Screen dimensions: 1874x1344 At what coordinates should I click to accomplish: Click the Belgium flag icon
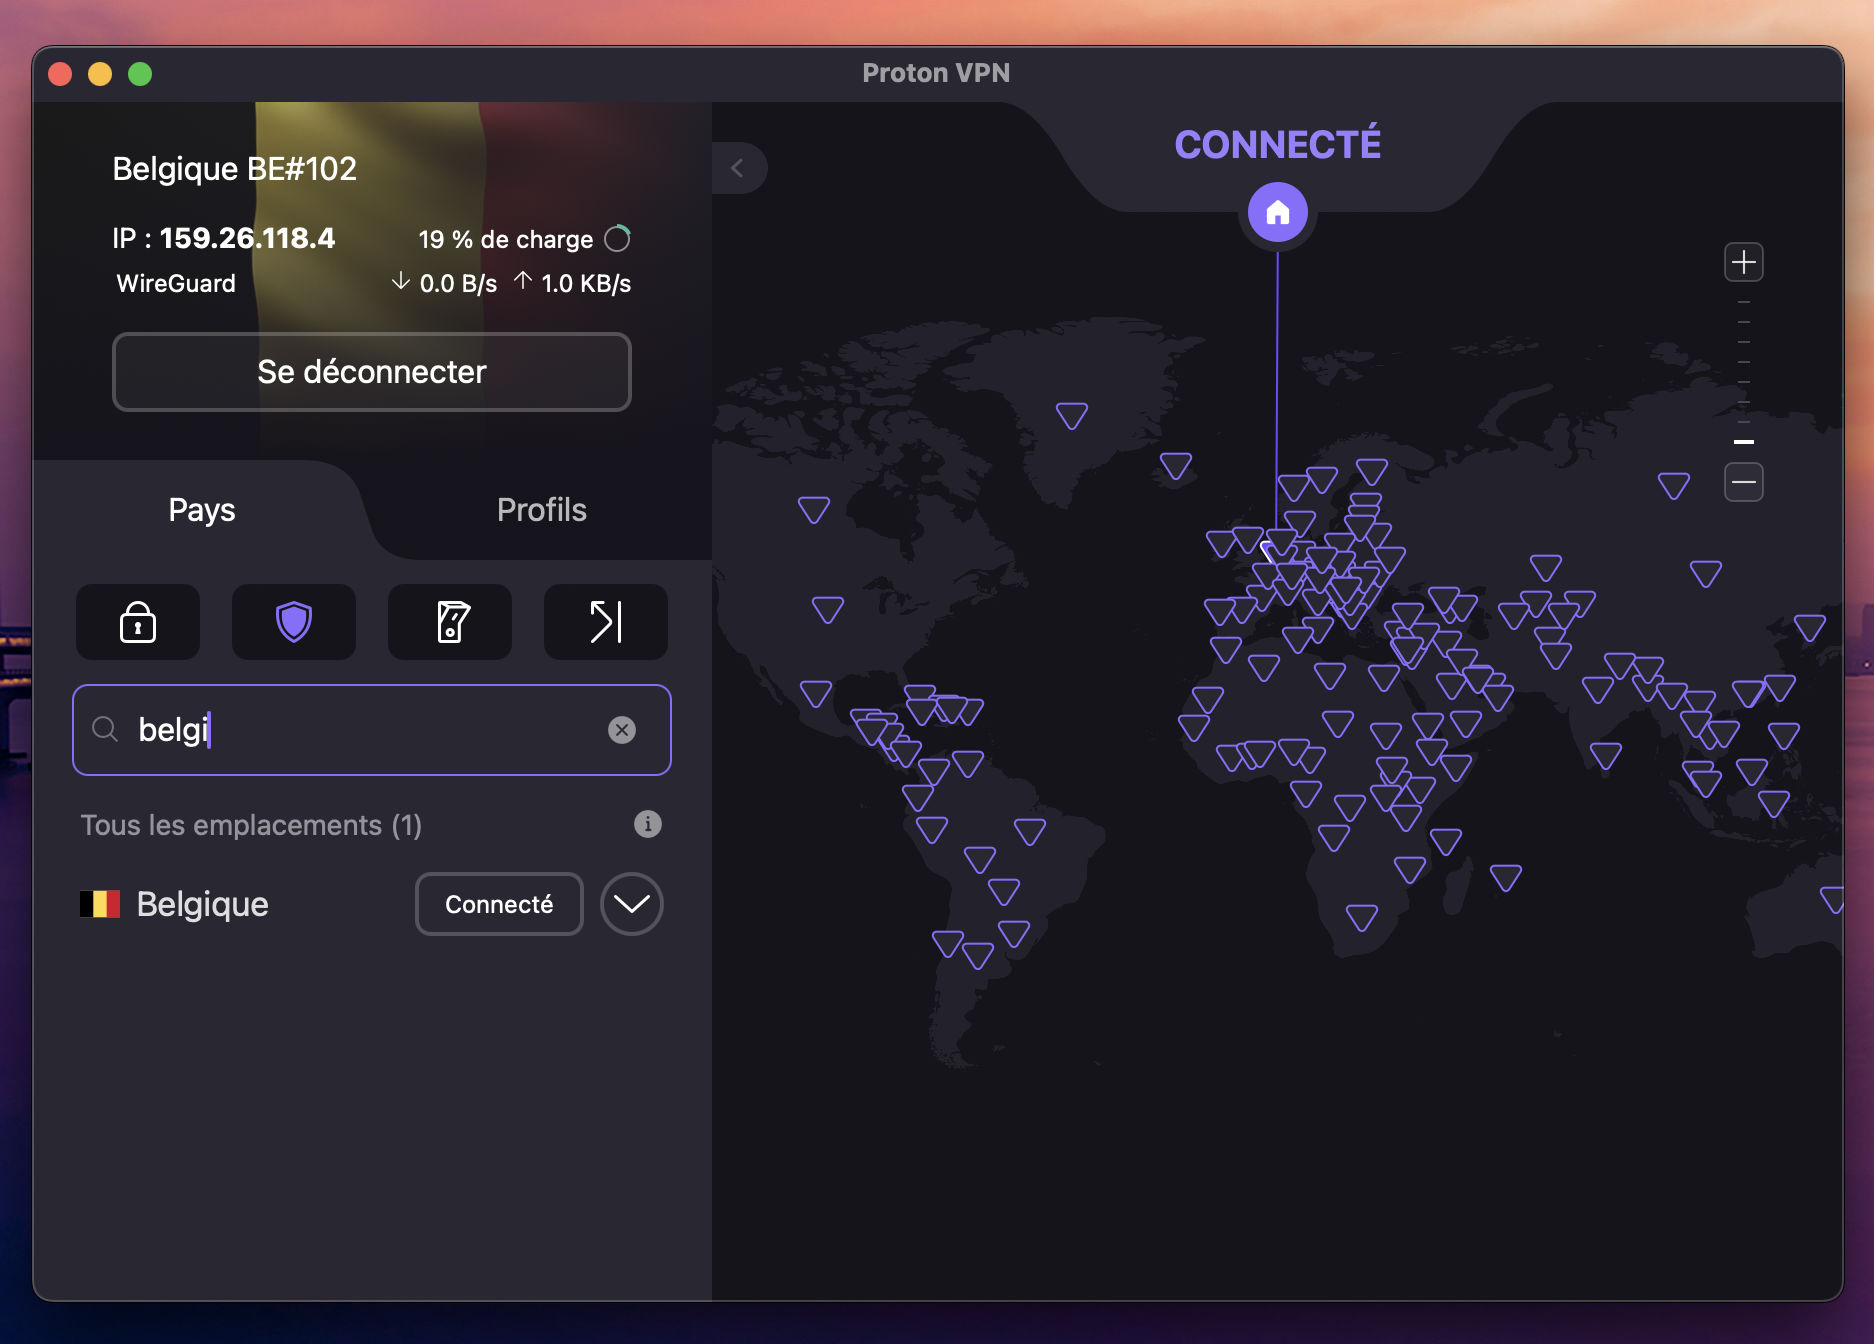(x=99, y=903)
